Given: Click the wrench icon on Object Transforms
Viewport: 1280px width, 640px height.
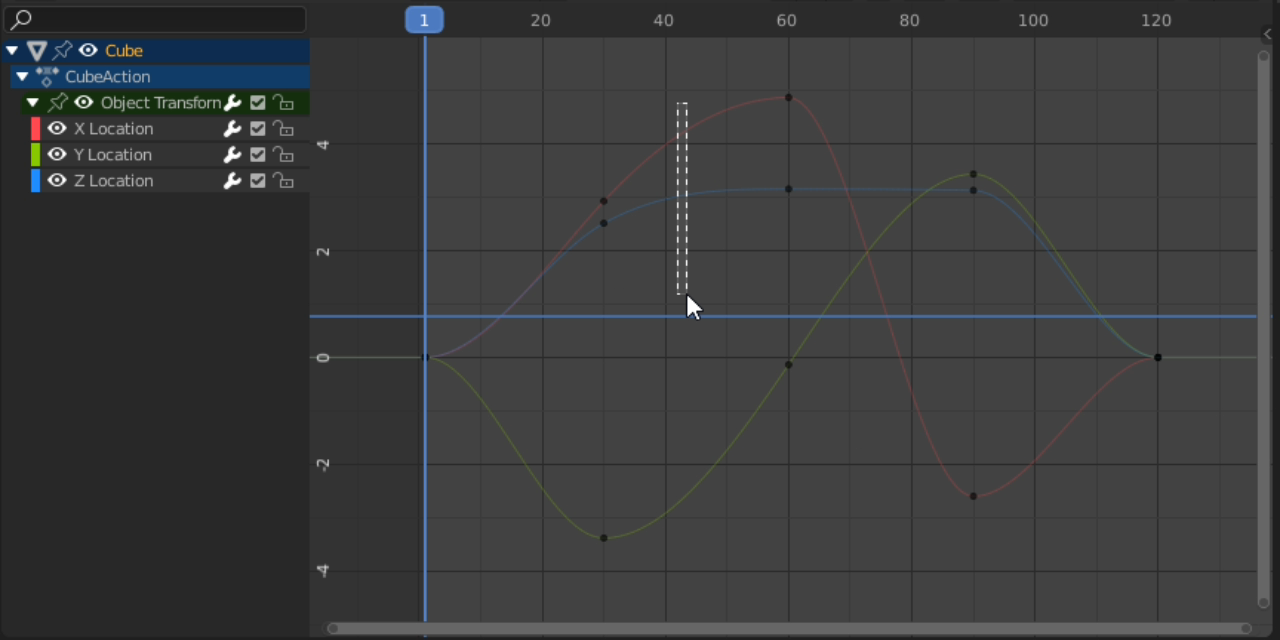Looking at the screenshot, I should tap(232, 102).
